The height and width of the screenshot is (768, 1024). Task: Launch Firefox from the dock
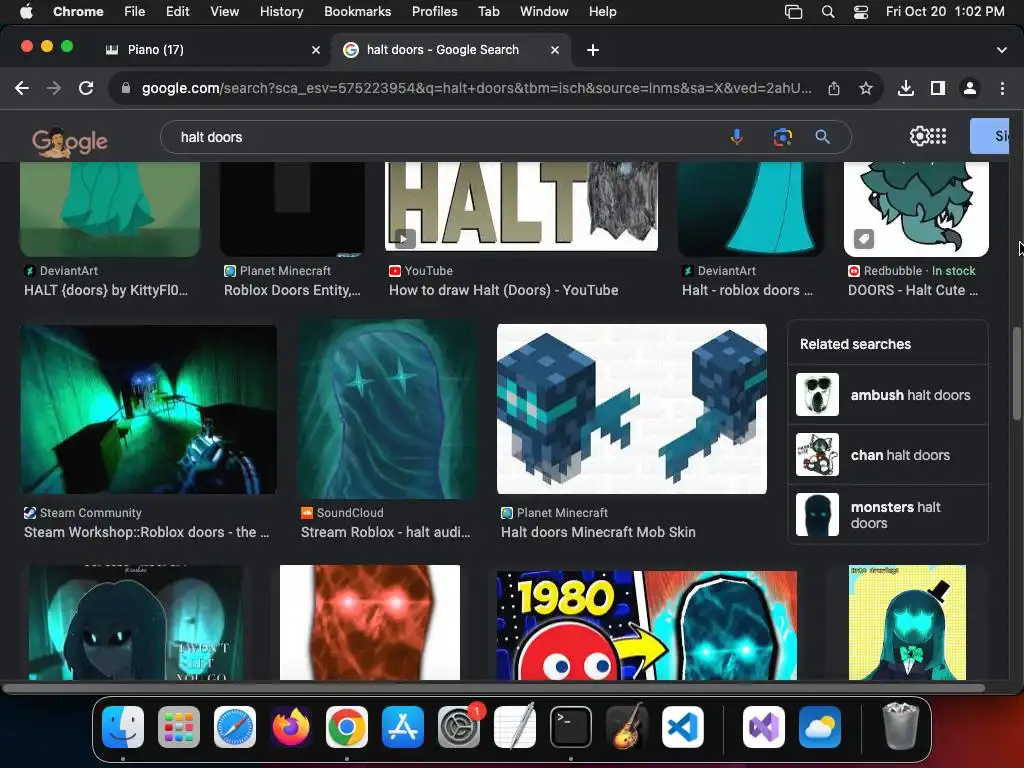291,727
